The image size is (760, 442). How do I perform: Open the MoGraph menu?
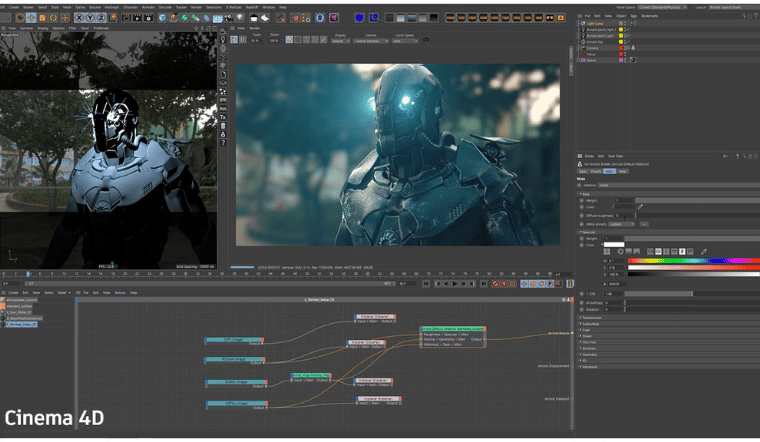pyautogui.click(x=111, y=7)
